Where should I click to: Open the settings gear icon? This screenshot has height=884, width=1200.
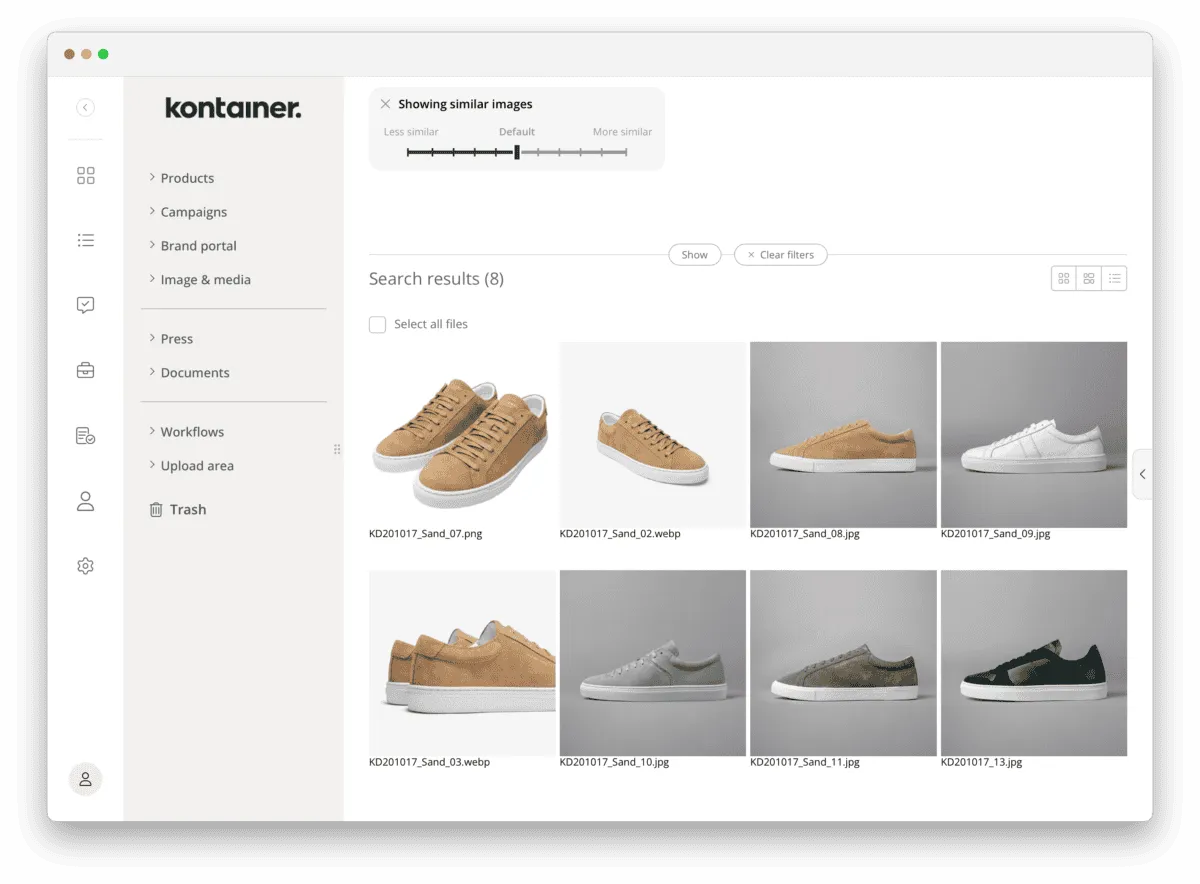[86, 566]
